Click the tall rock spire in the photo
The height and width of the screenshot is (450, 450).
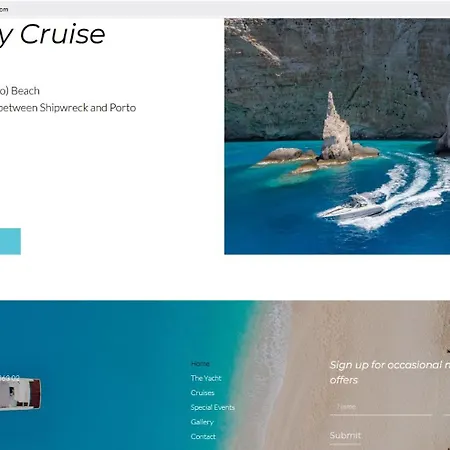pyautogui.click(x=336, y=127)
